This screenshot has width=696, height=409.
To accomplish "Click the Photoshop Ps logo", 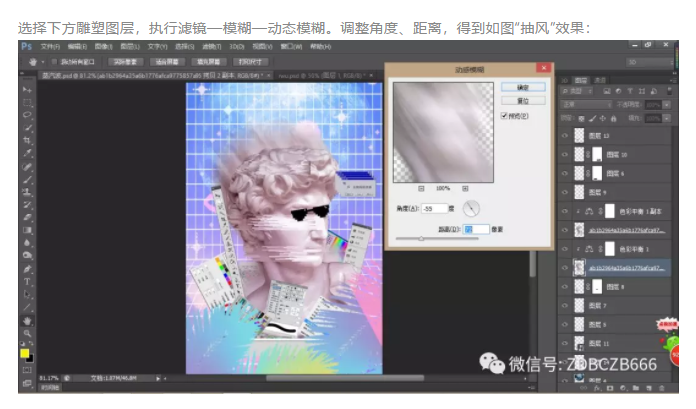I will click(x=27, y=46).
